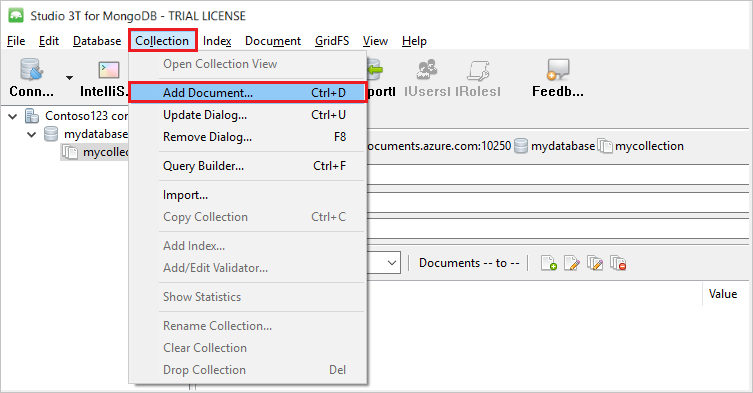Screen dimensions: 753x393
Task: Close the Collection menu
Action: pyautogui.click(x=162, y=41)
